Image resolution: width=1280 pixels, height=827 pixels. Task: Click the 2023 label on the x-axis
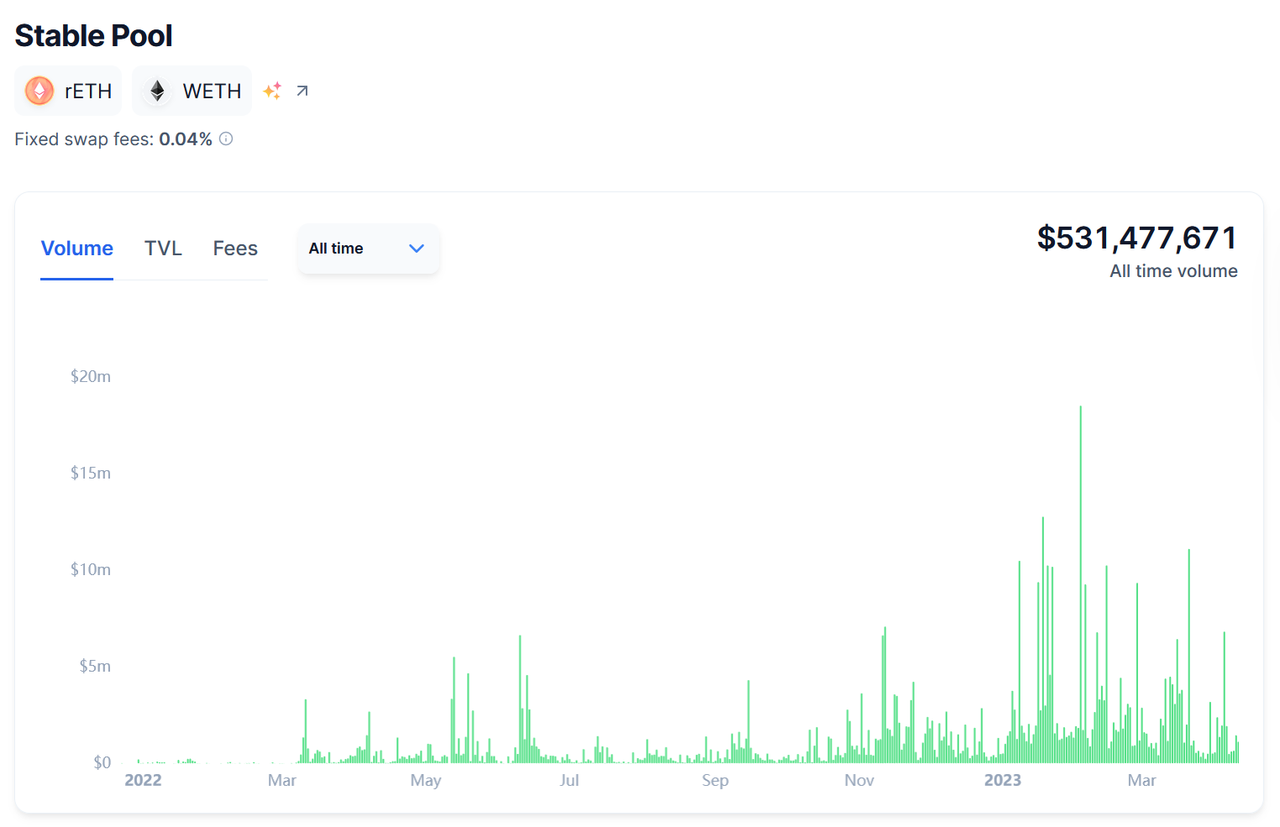point(1003,780)
